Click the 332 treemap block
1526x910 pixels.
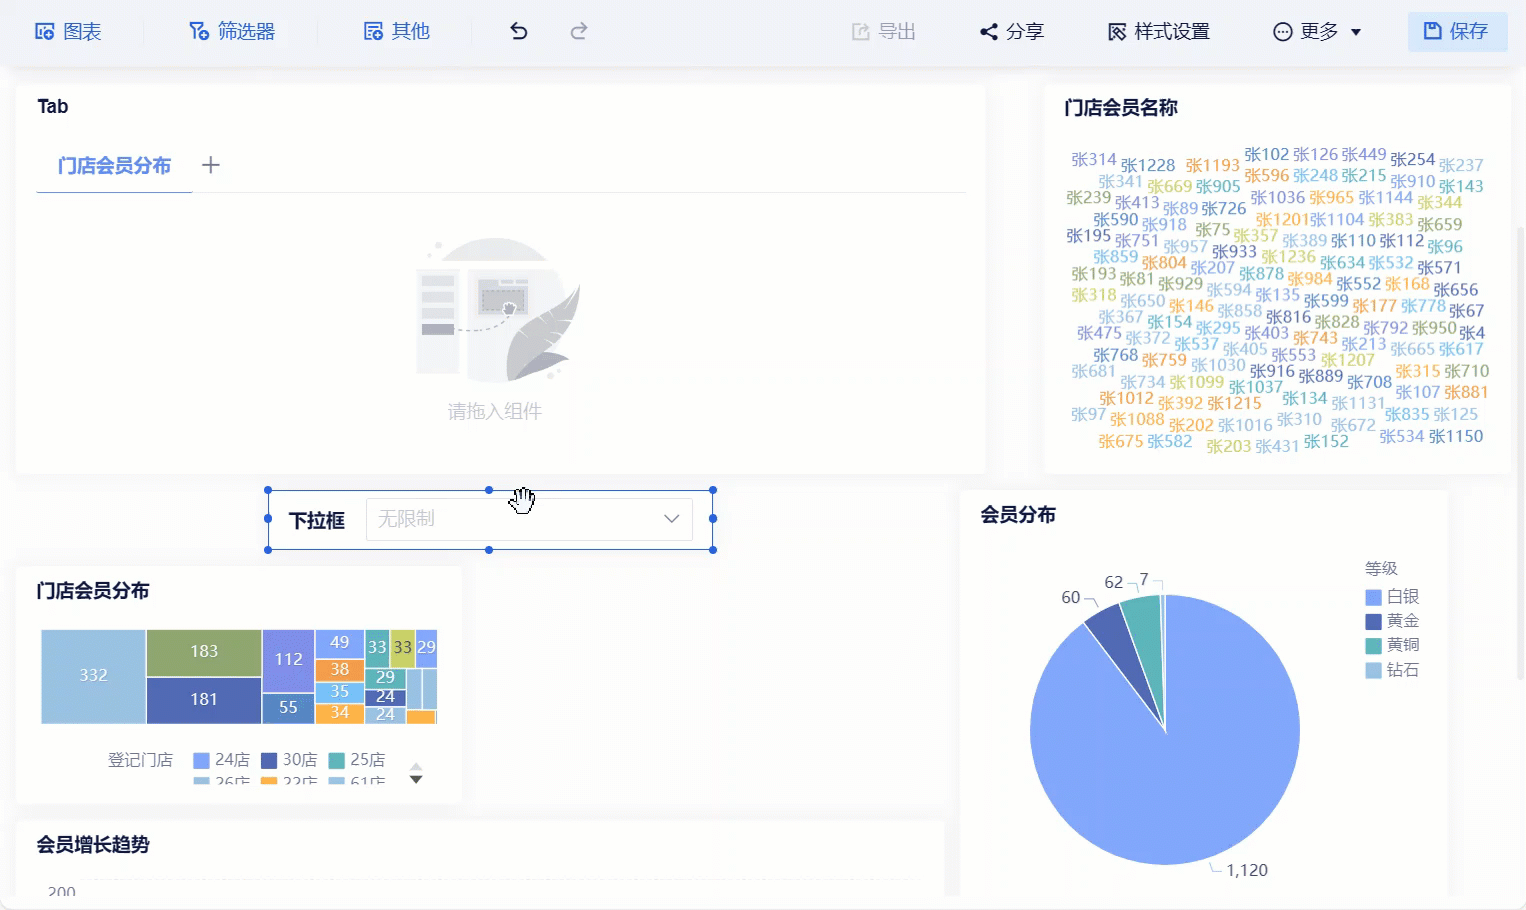pos(93,676)
